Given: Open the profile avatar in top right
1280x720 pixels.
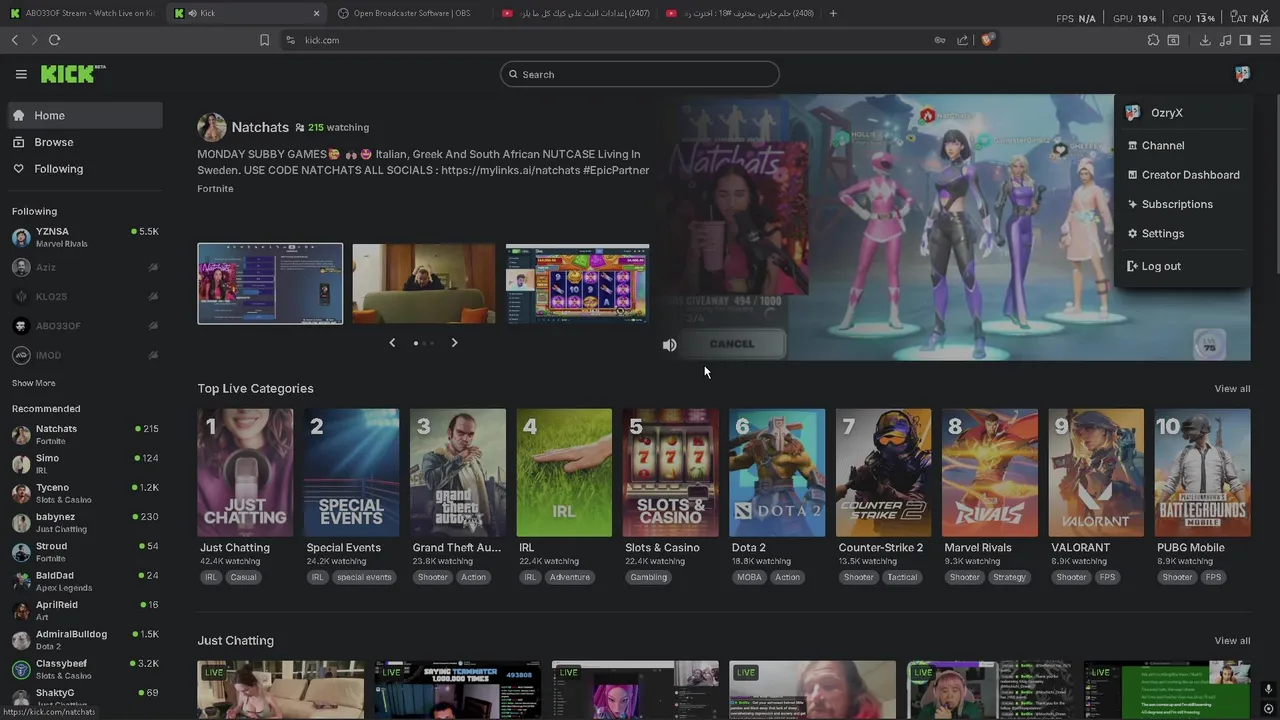Looking at the screenshot, I should (x=1242, y=74).
